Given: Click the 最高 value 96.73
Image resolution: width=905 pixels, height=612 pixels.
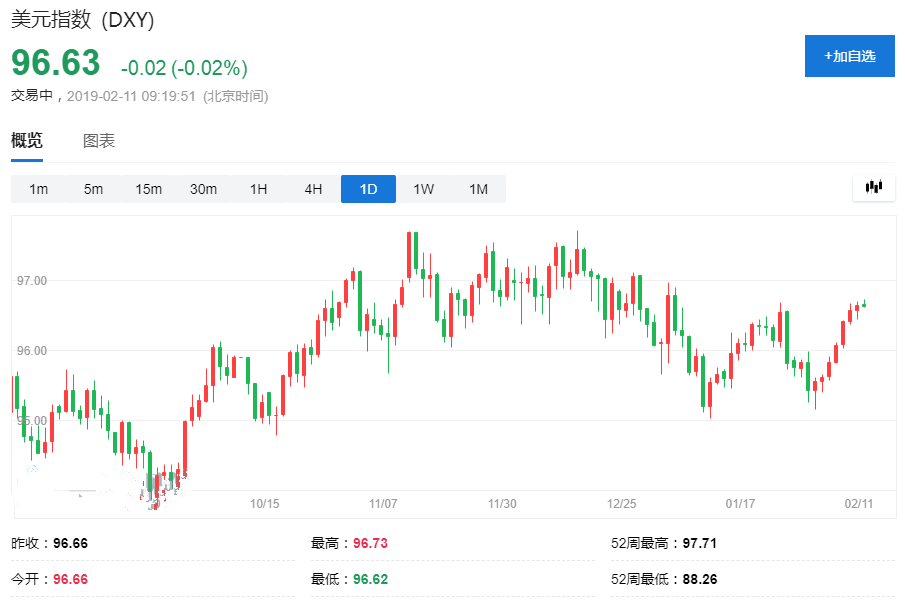Looking at the screenshot, I should click(x=371, y=543).
